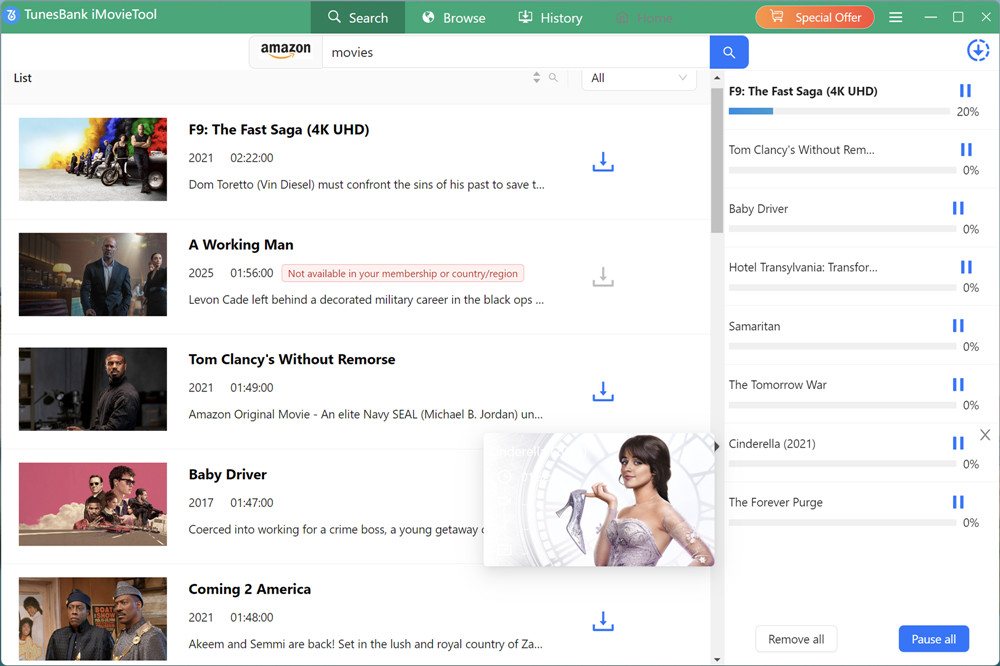Click F9: The Fast Saga progress bar
This screenshot has height=666, width=1000.
(839, 111)
